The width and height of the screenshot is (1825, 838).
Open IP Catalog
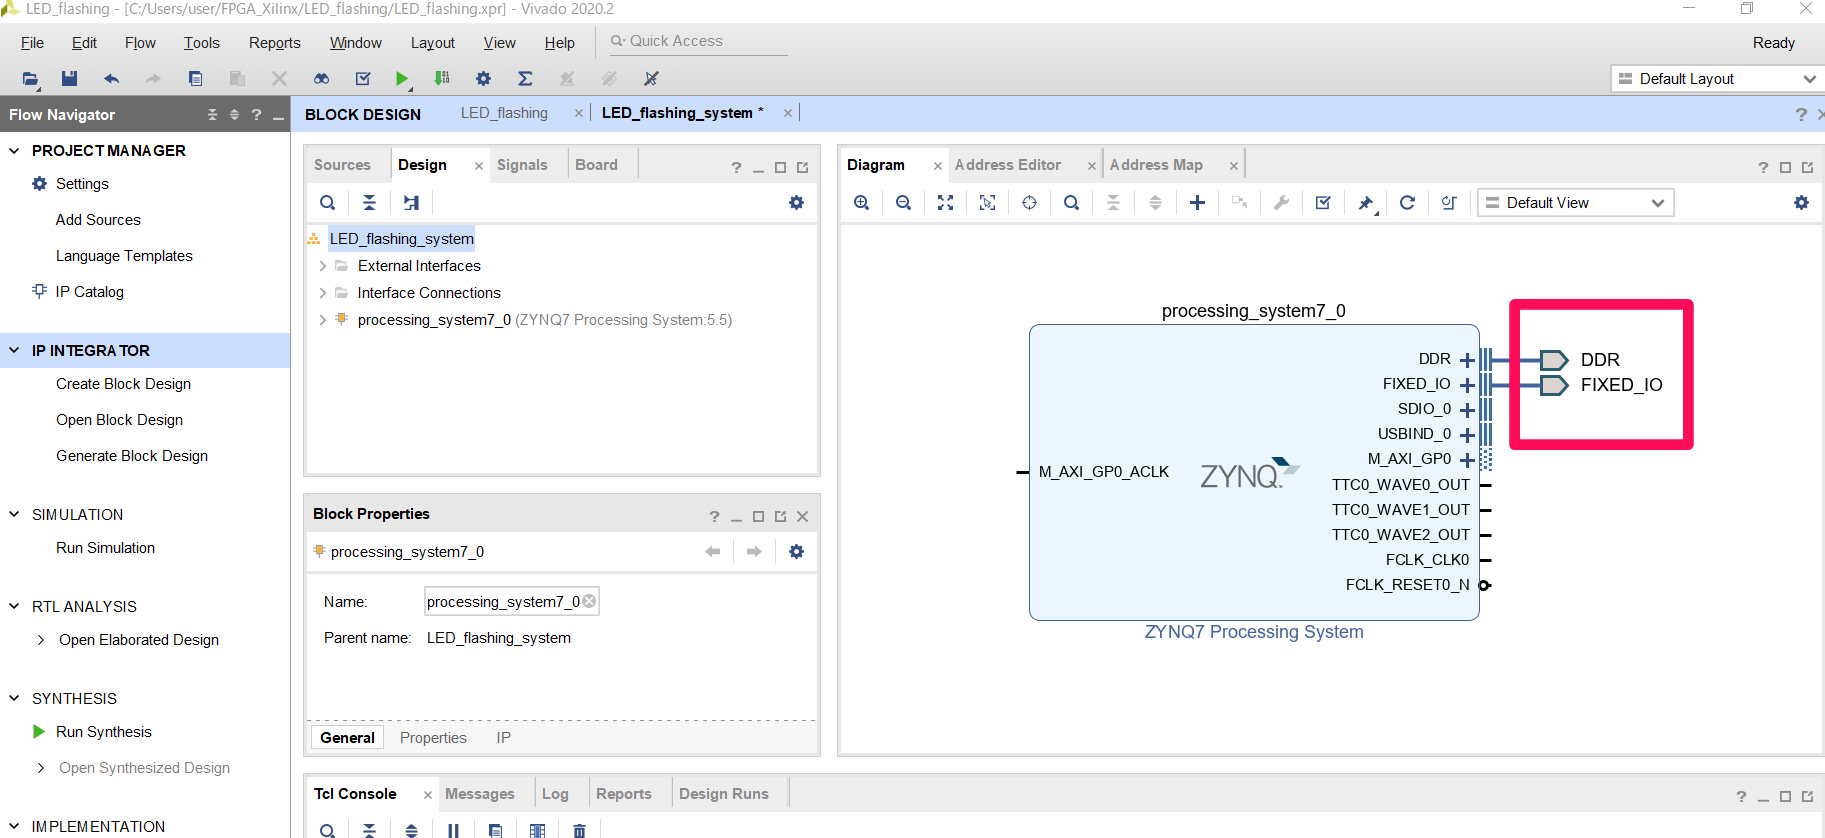90,292
